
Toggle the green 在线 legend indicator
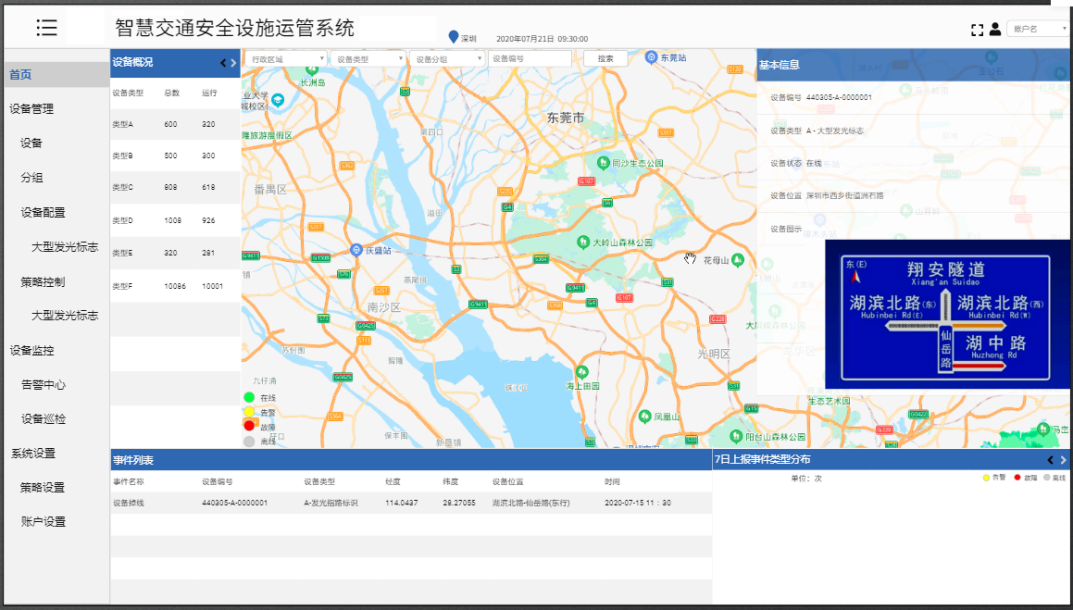coord(249,398)
